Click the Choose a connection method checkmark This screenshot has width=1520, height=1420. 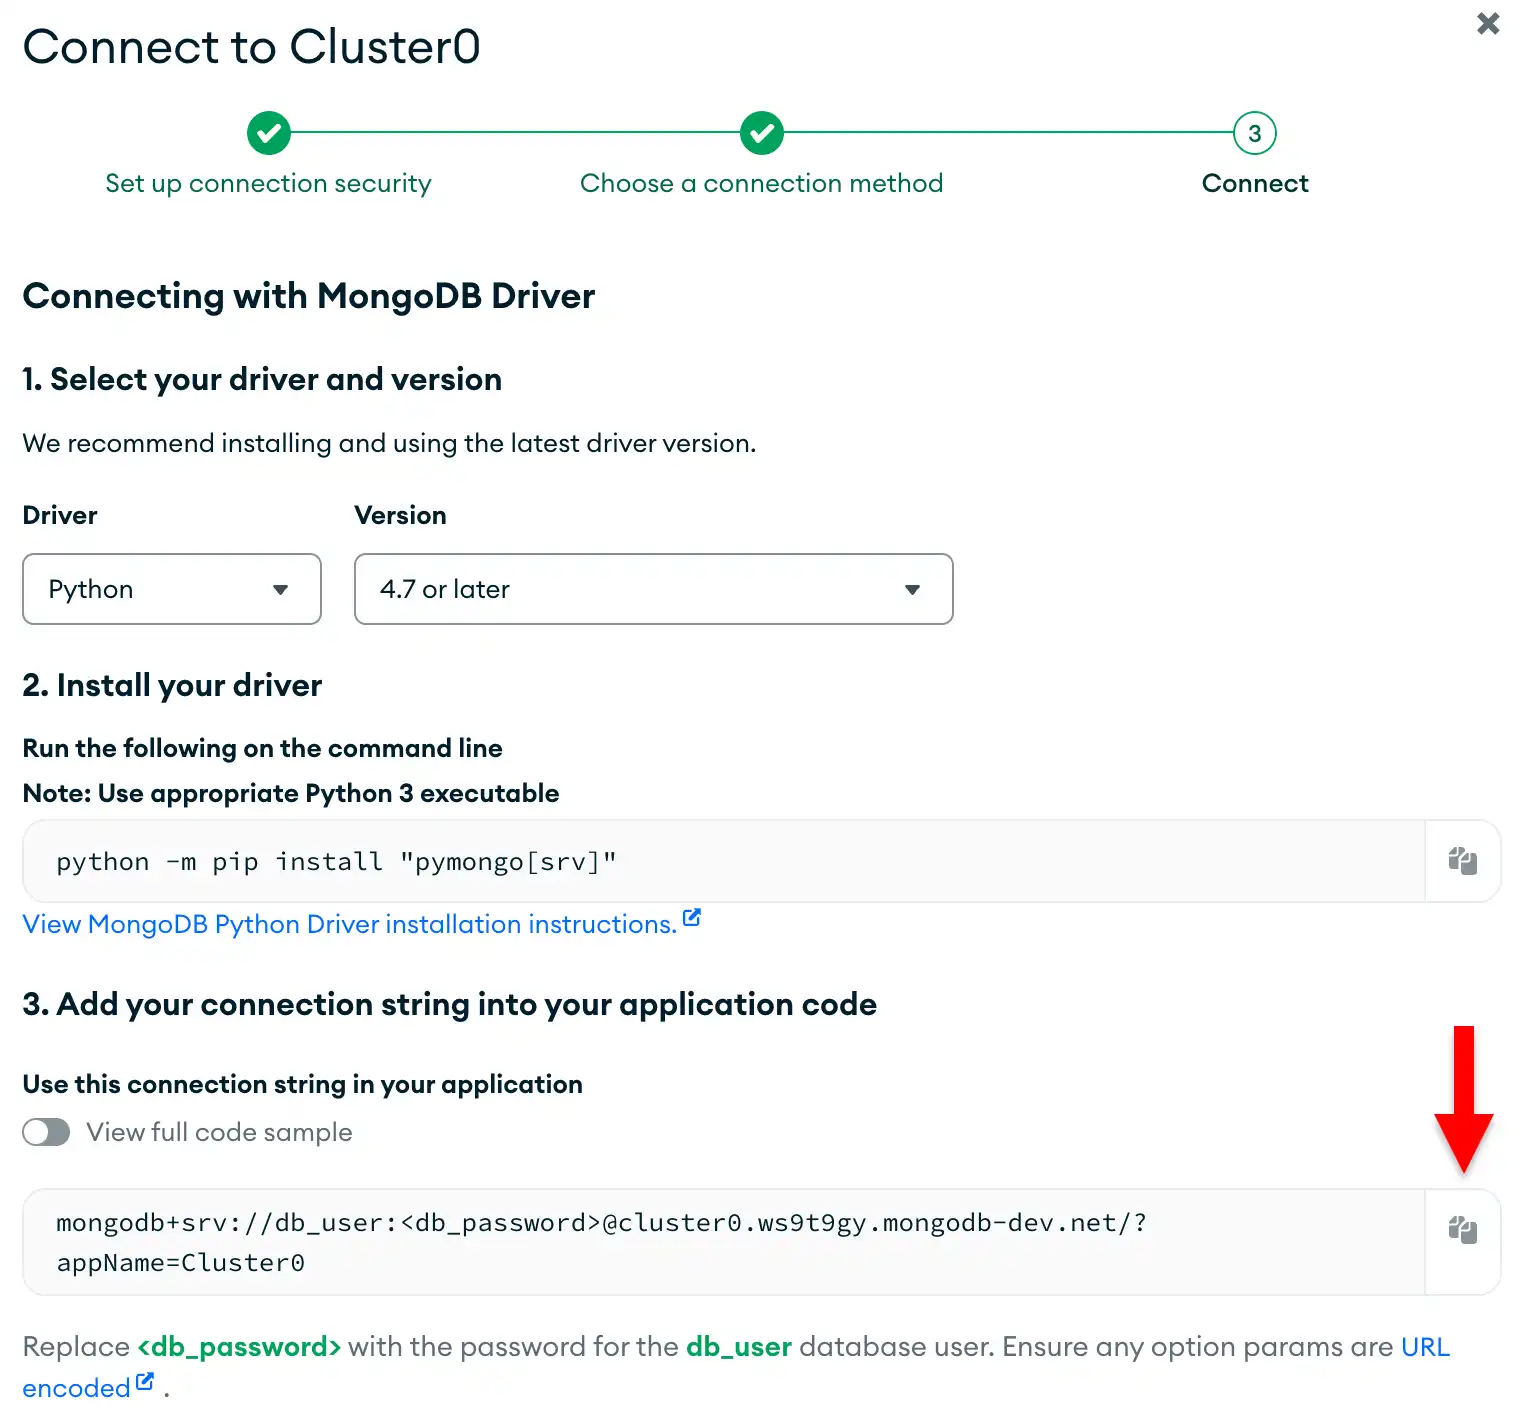761,132
